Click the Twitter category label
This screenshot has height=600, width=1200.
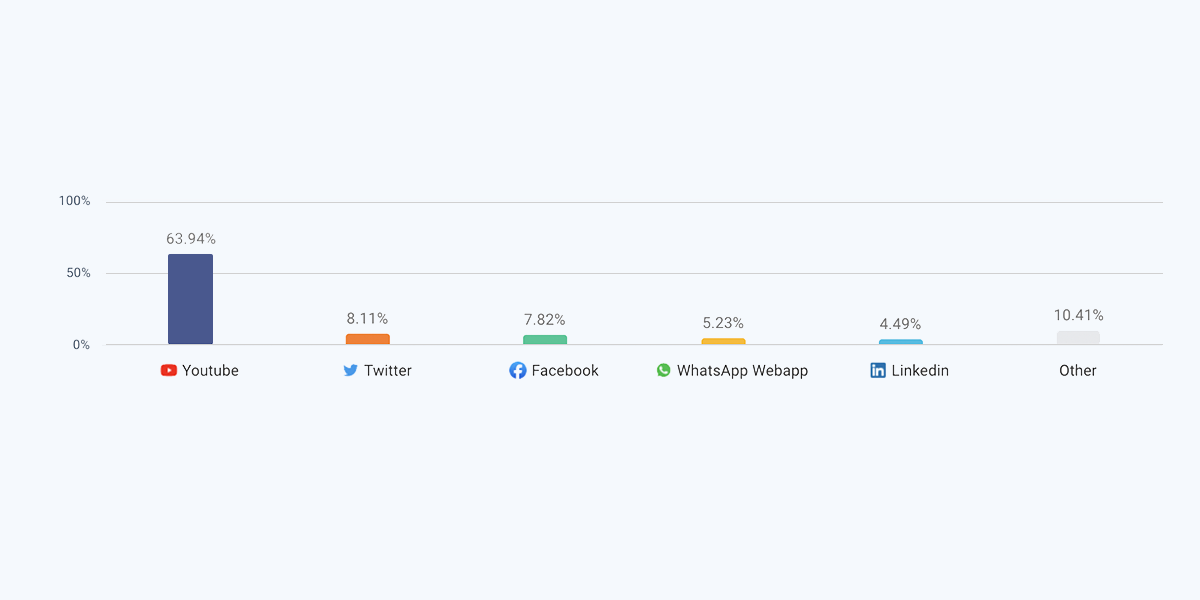pos(388,370)
